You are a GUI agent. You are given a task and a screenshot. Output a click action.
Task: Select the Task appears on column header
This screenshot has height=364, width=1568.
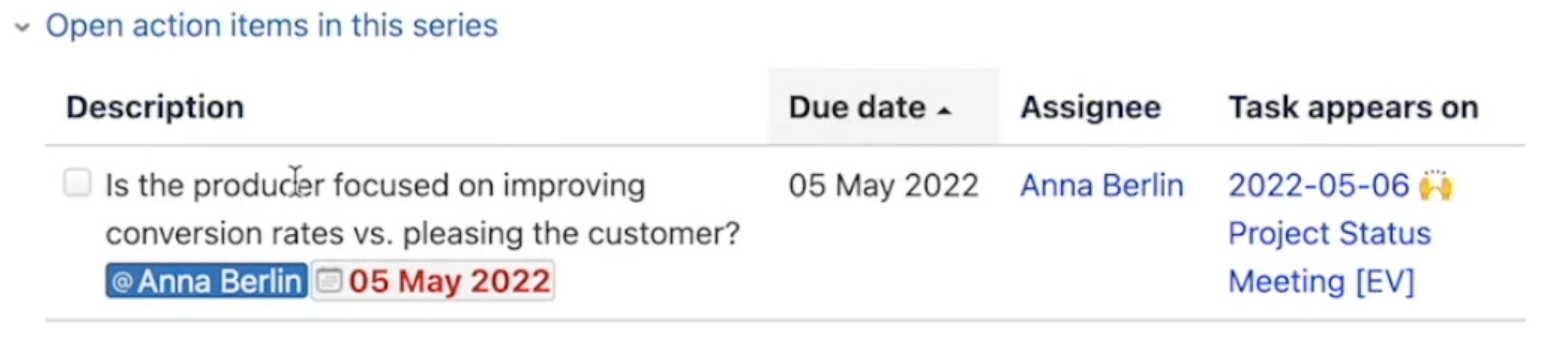coord(1353,107)
